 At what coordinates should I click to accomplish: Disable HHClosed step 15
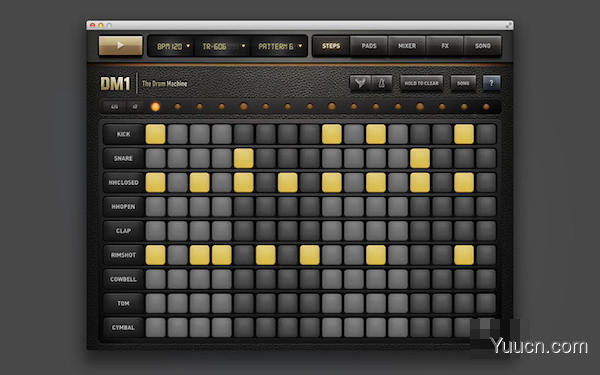464,183
